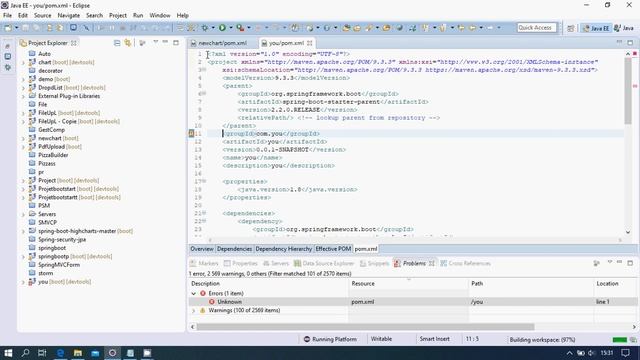640x360 pixels.
Task: Click the Open Perspective icon
Action: pos(571,28)
